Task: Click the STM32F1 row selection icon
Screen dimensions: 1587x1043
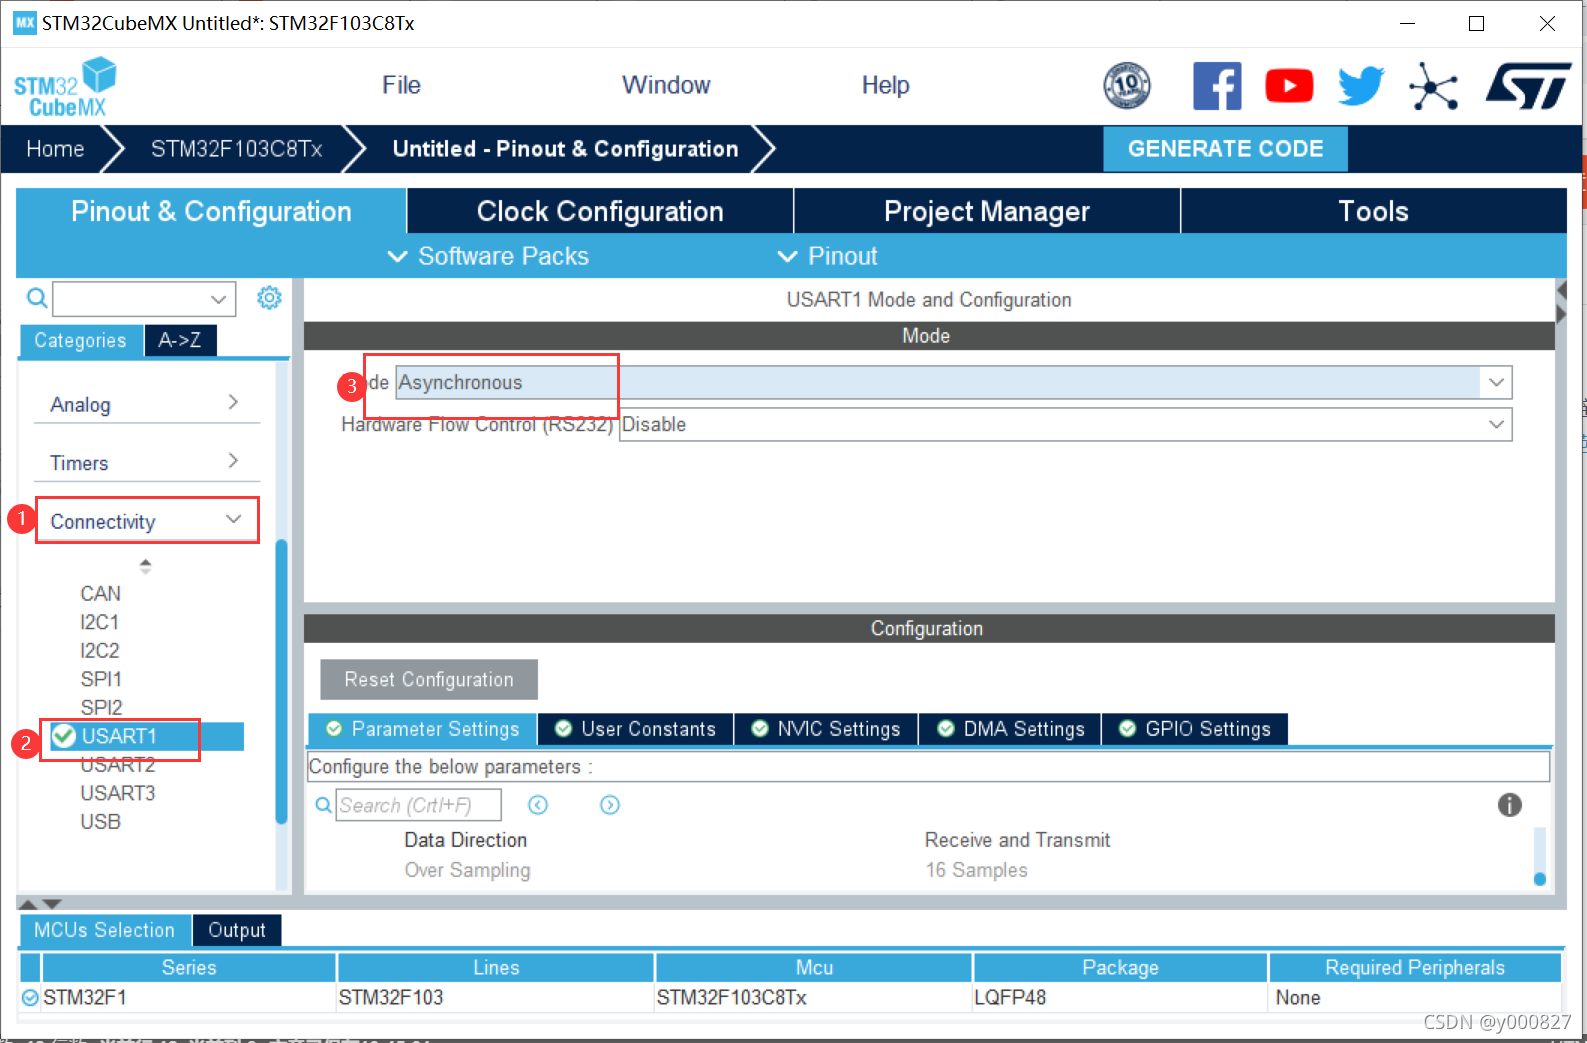Action: click(x=30, y=998)
